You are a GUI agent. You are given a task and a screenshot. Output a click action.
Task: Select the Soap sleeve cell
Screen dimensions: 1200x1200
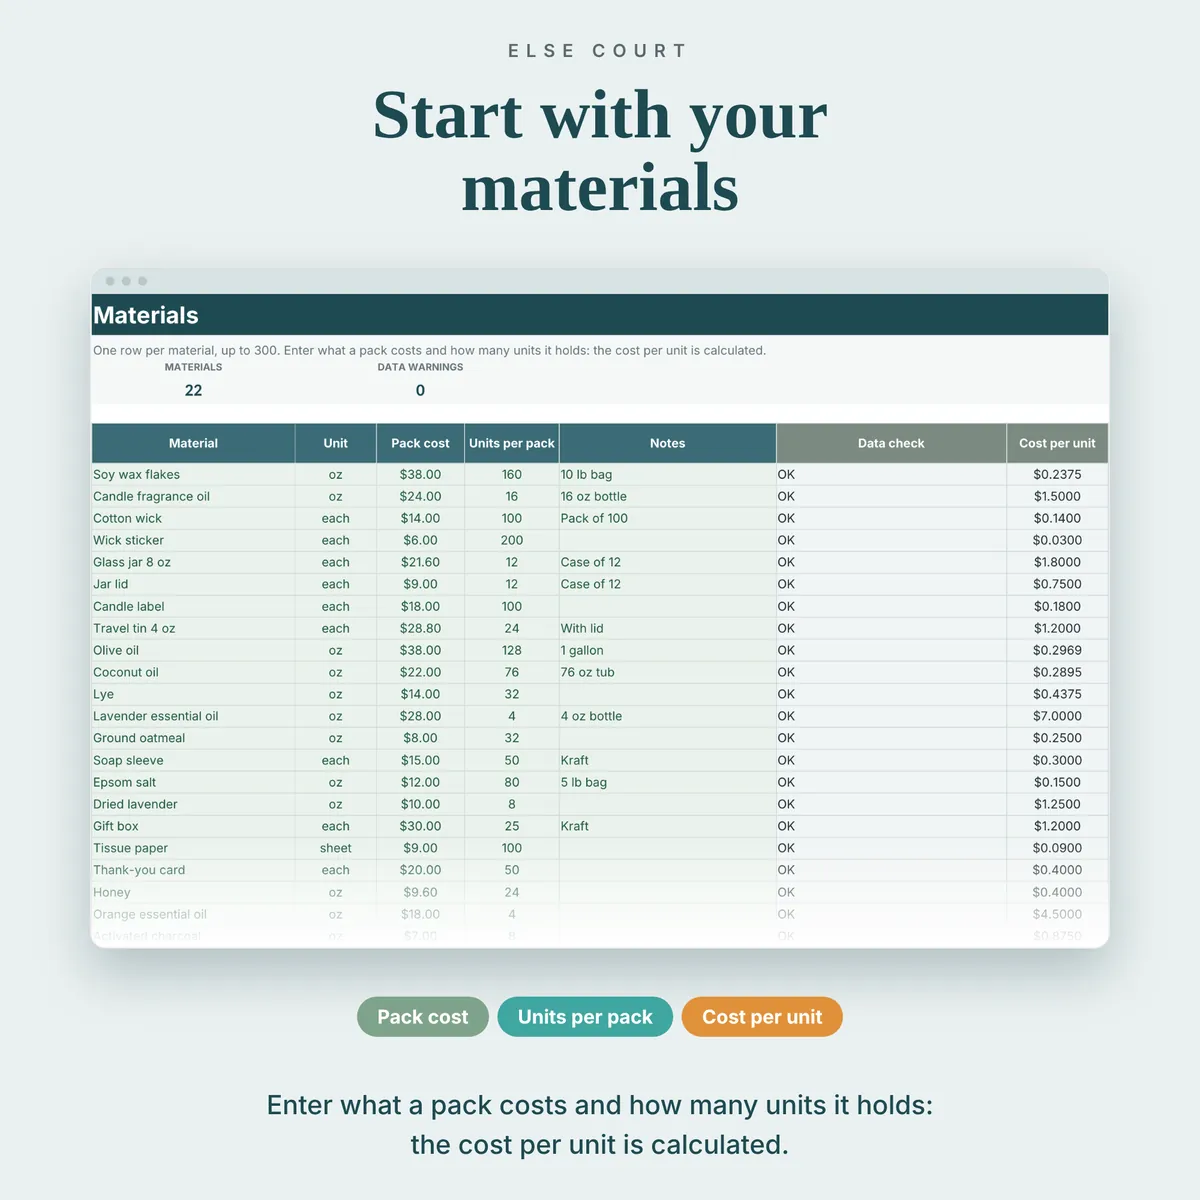[193, 760]
